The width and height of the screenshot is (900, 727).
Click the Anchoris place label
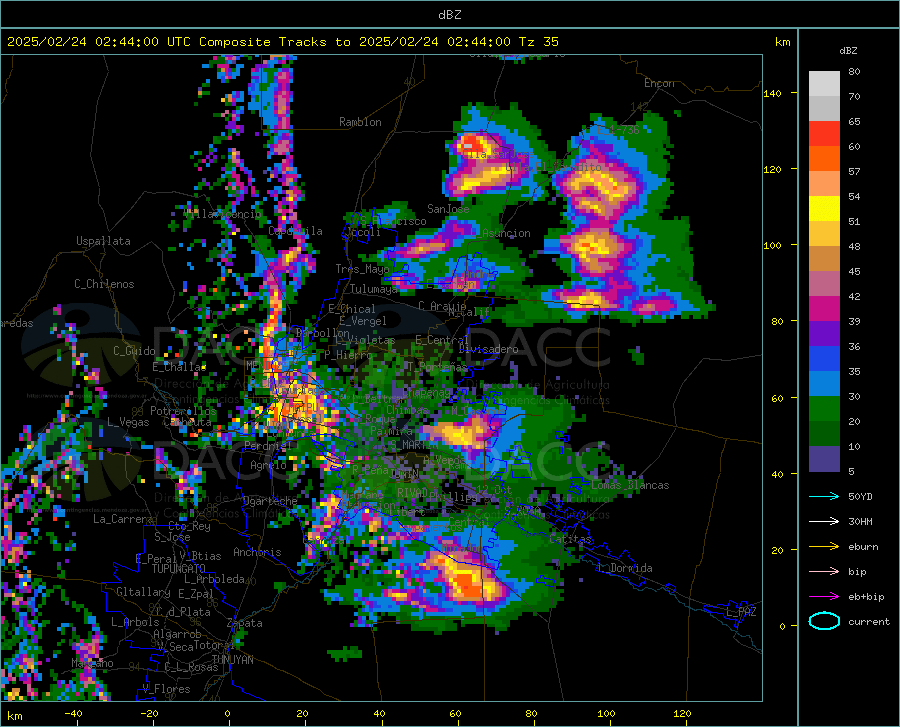click(x=257, y=553)
